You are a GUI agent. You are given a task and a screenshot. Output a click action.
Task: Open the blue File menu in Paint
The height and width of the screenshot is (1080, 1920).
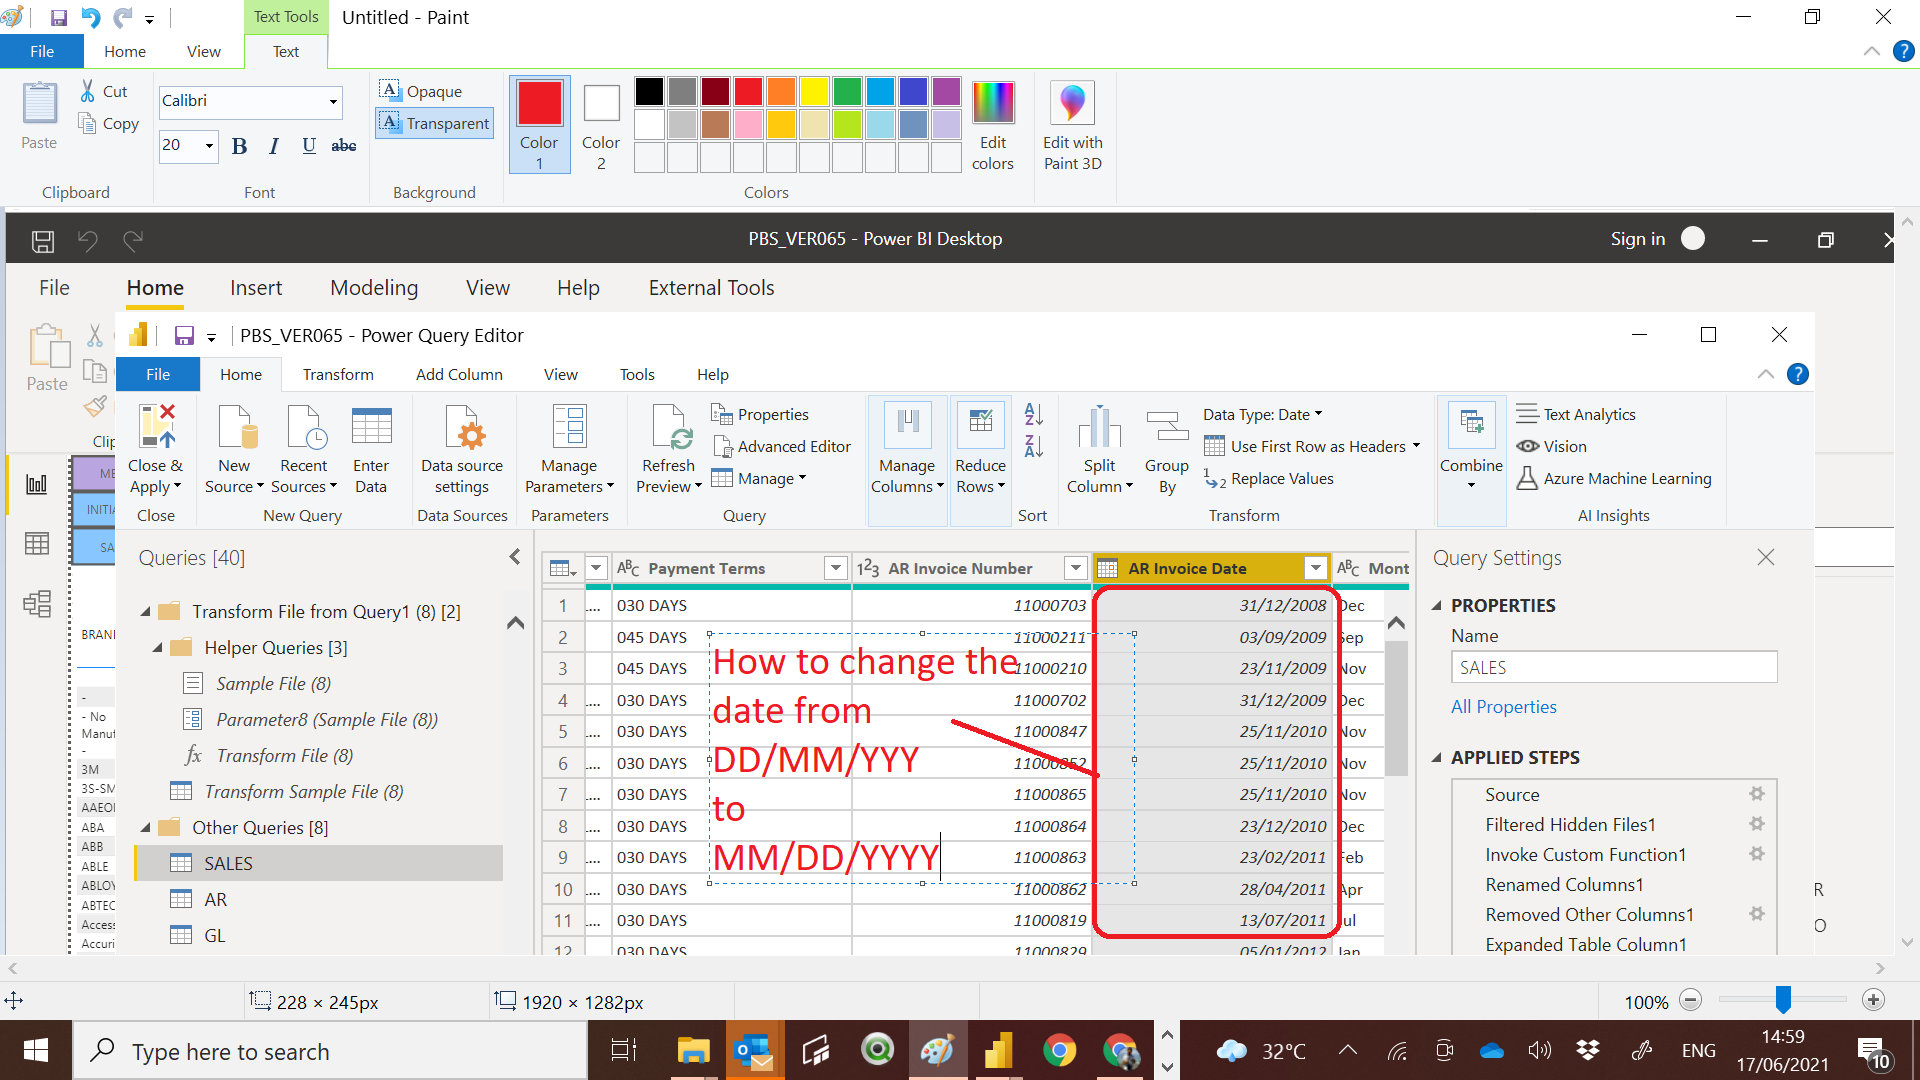[x=42, y=51]
